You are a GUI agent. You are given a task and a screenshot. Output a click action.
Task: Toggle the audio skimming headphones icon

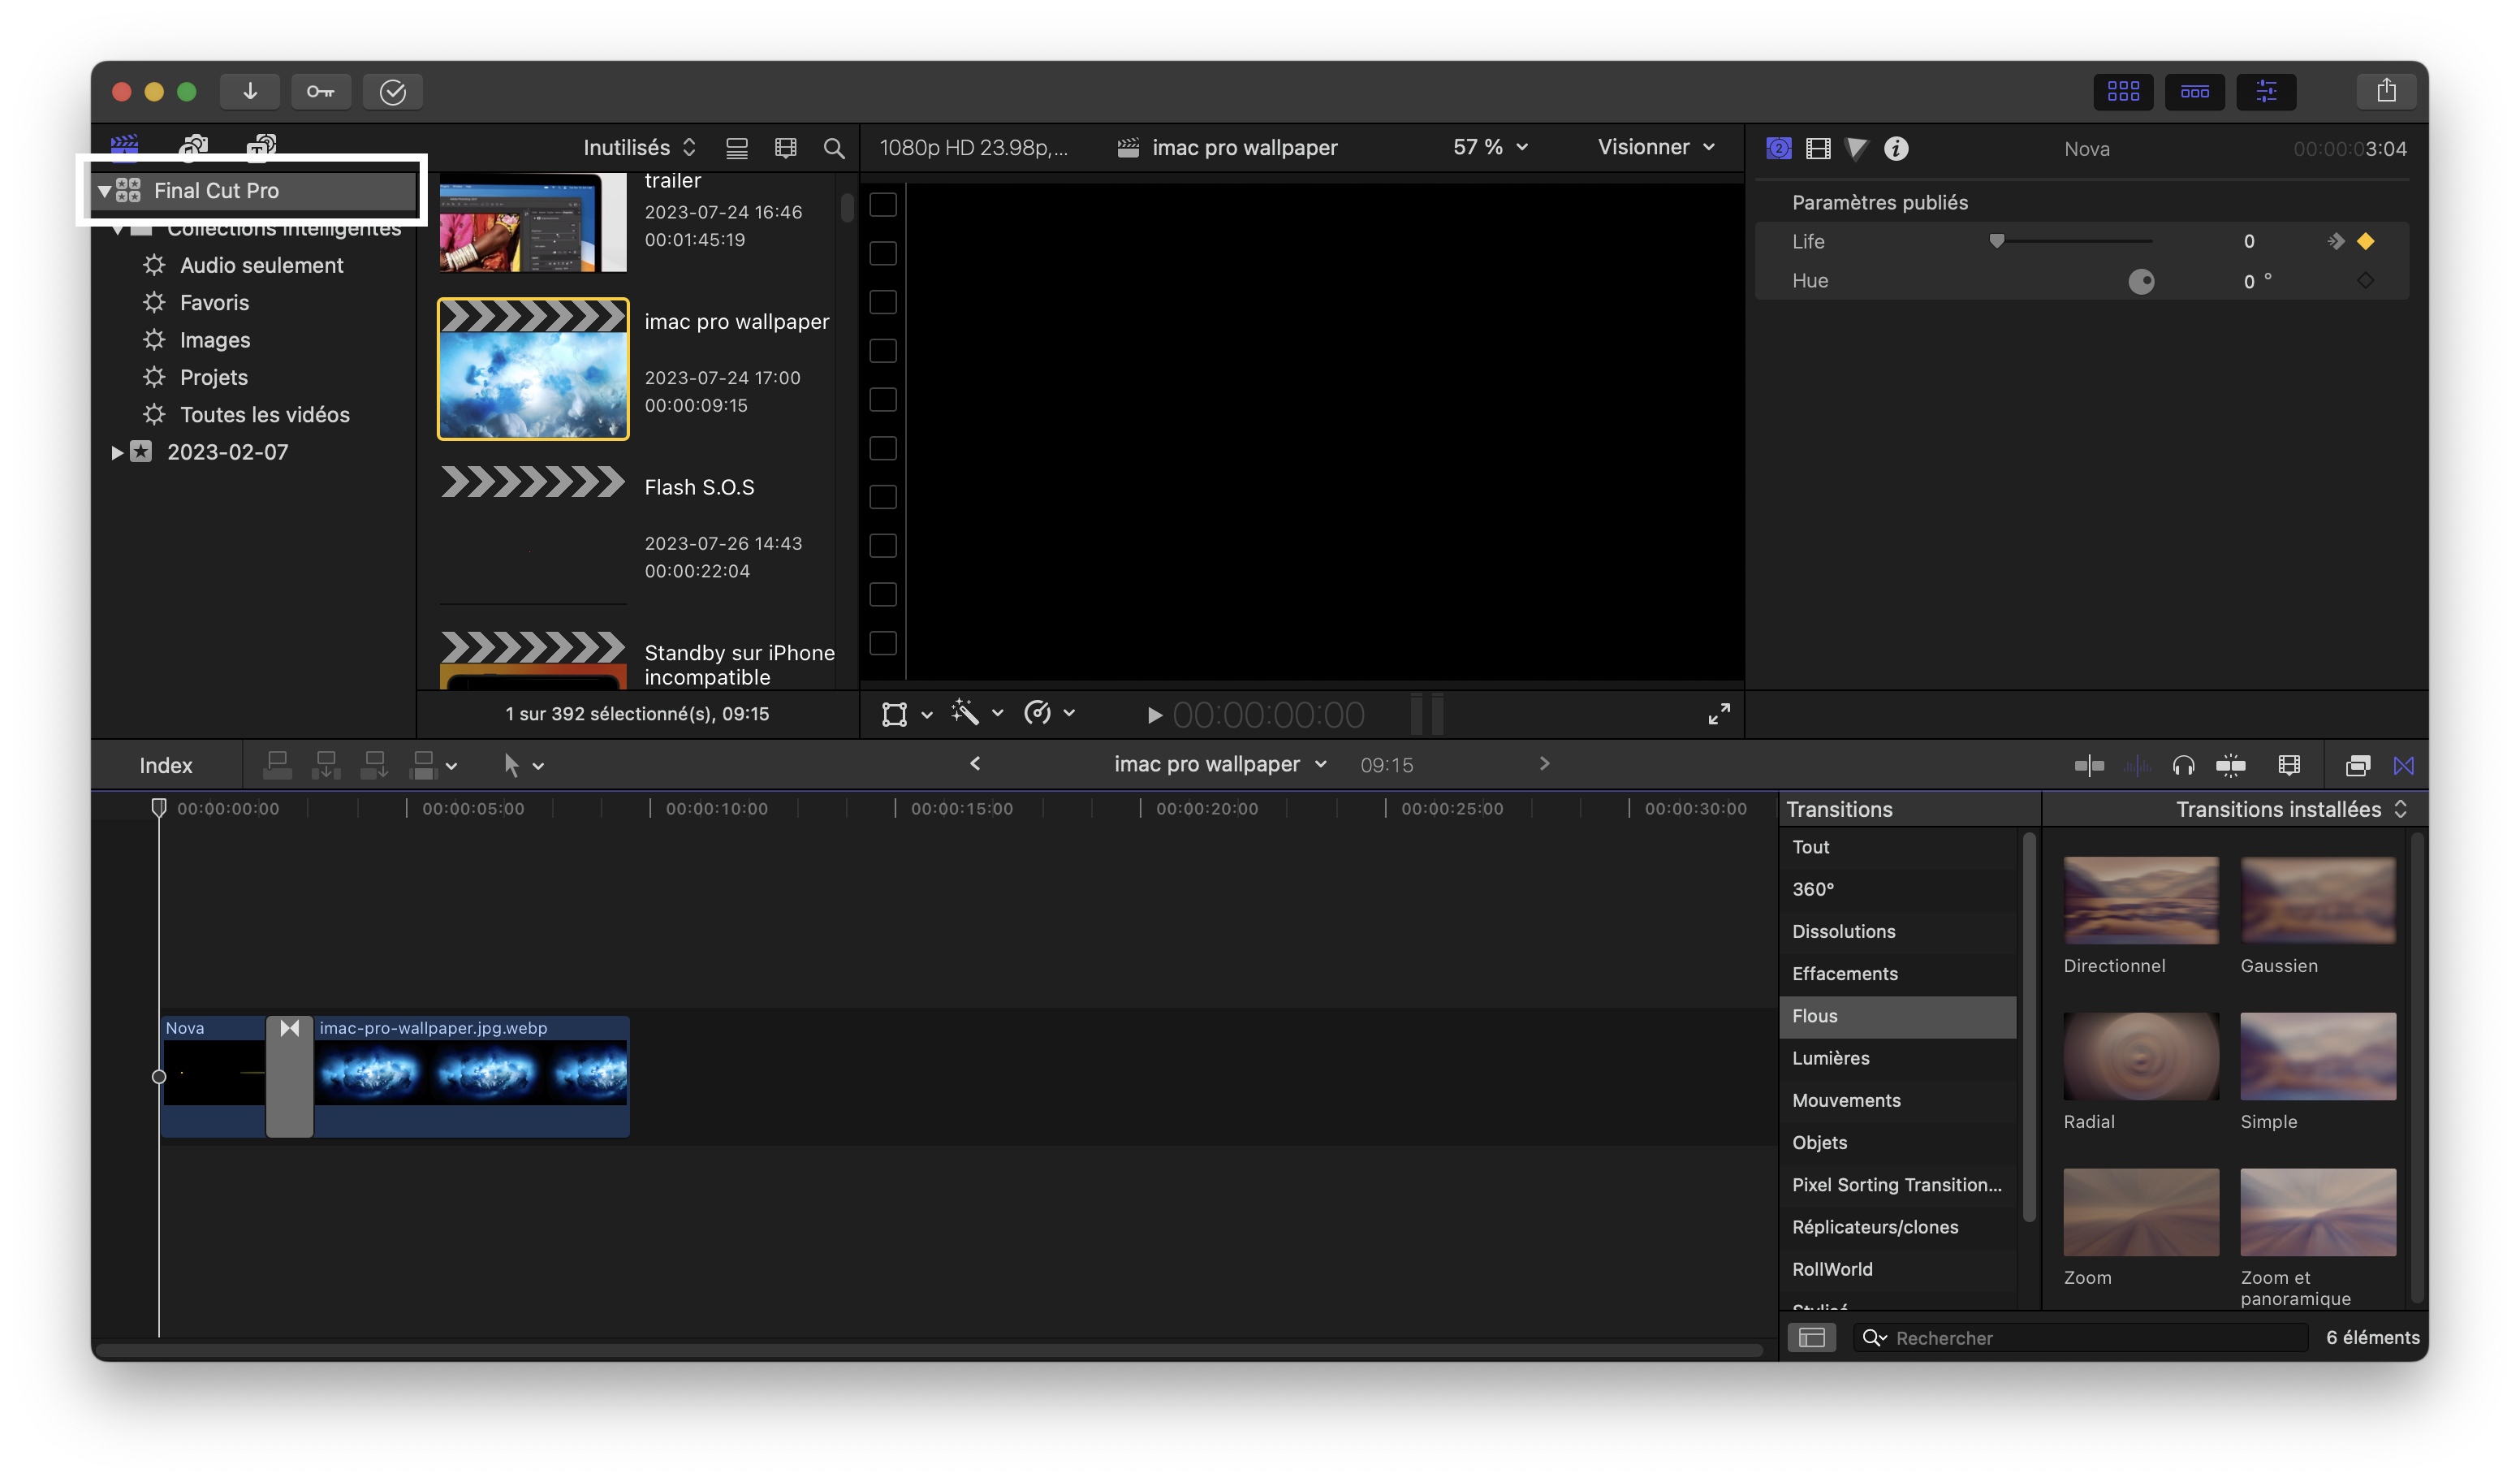(2183, 766)
